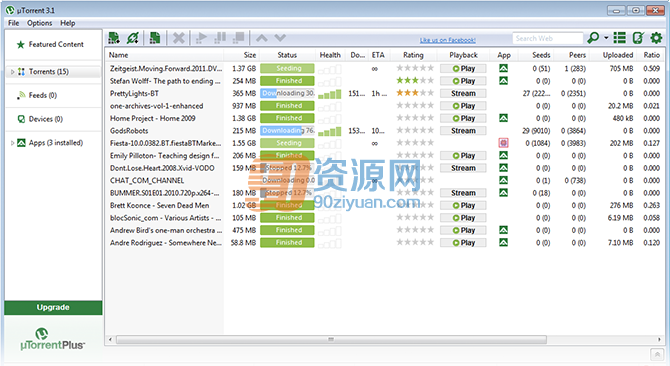Open the File menu
This screenshot has width=670, height=366.
tap(14, 23)
